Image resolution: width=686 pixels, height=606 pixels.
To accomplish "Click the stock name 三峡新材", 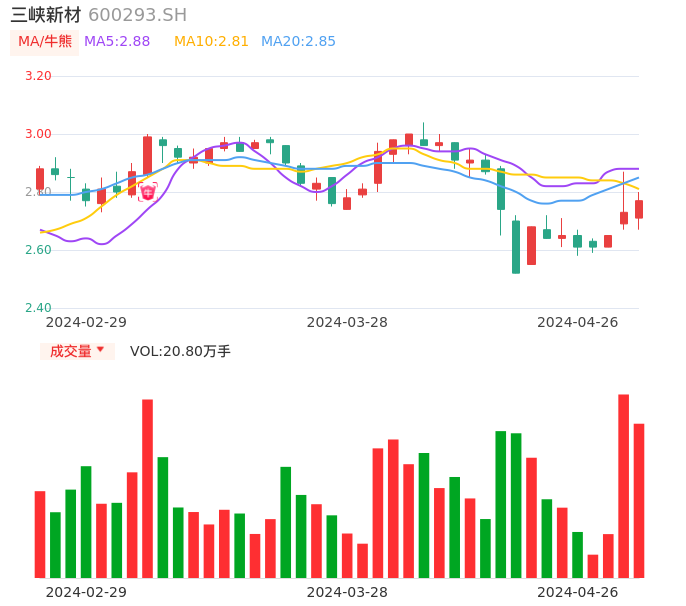I will 46,15.
